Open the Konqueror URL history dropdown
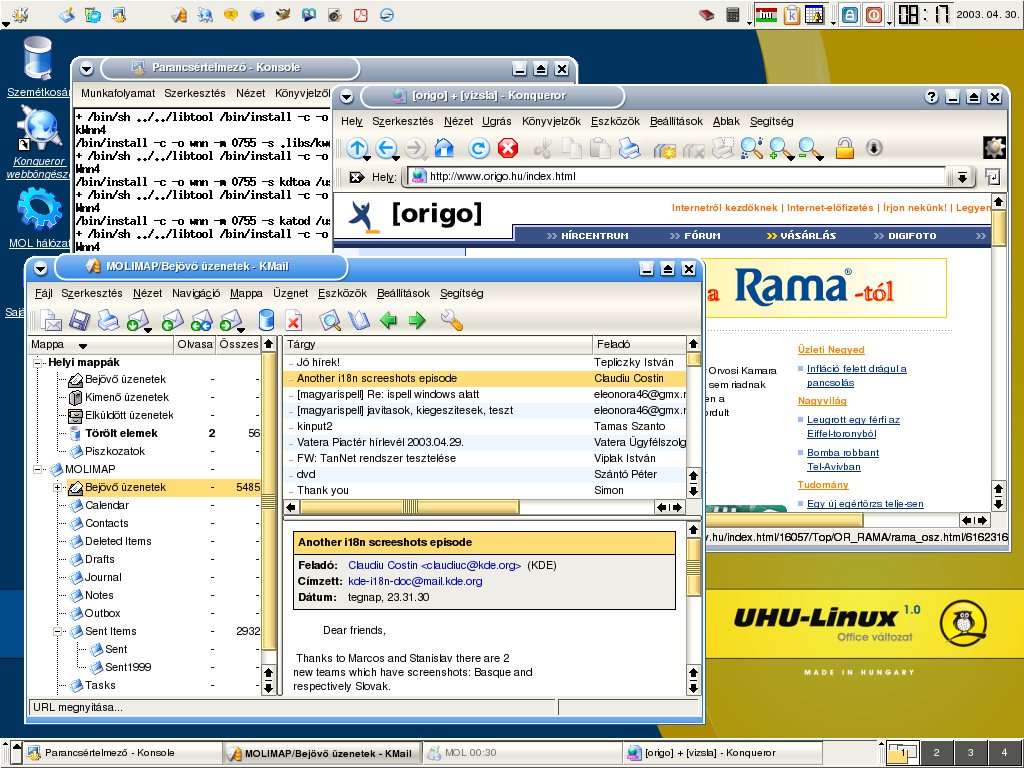The width and height of the screenshot is (1024, 768). coord(962,177)
